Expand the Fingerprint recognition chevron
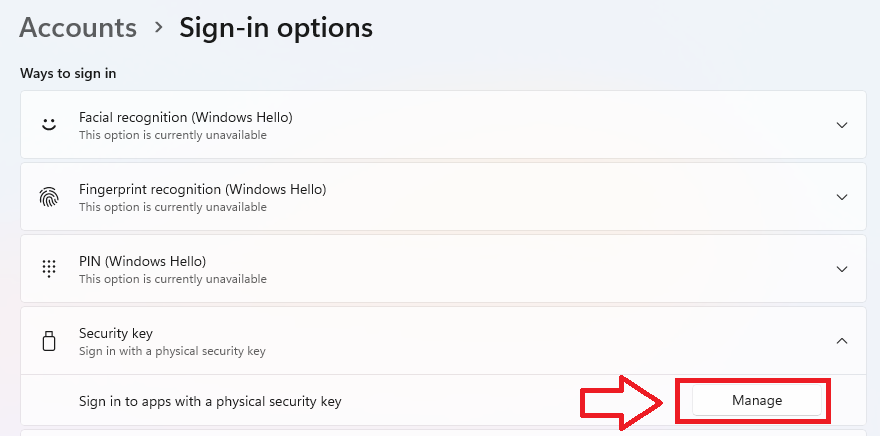The image size is (880, 436). (x=842, y=197)
